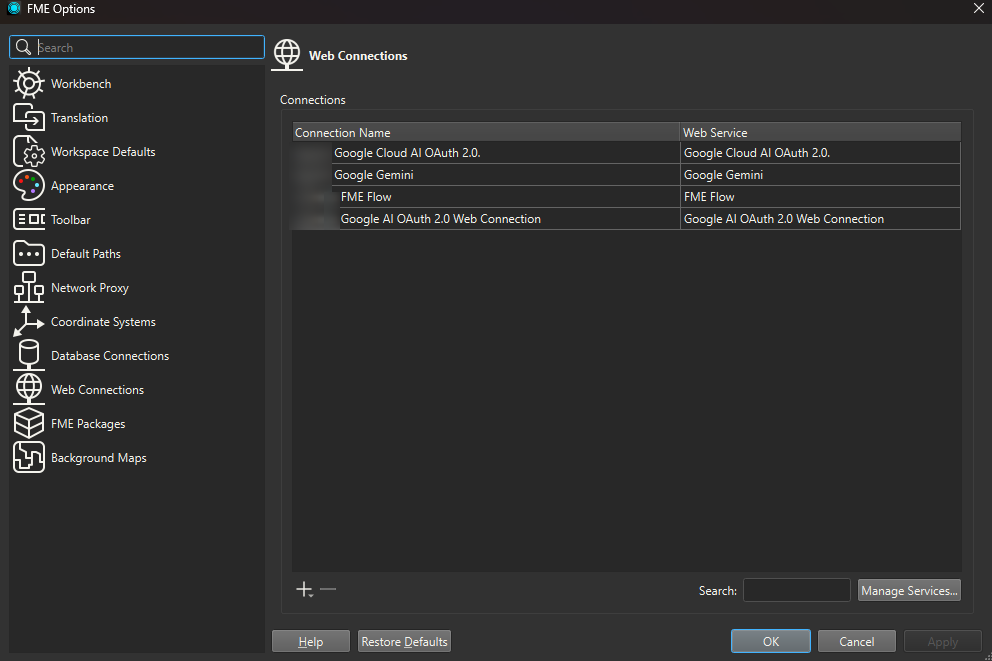Image resolution: width=992 pixels, height=661 pixels.
Task: Click the Network Proxy icon
Action: click(x=28, y=288)
